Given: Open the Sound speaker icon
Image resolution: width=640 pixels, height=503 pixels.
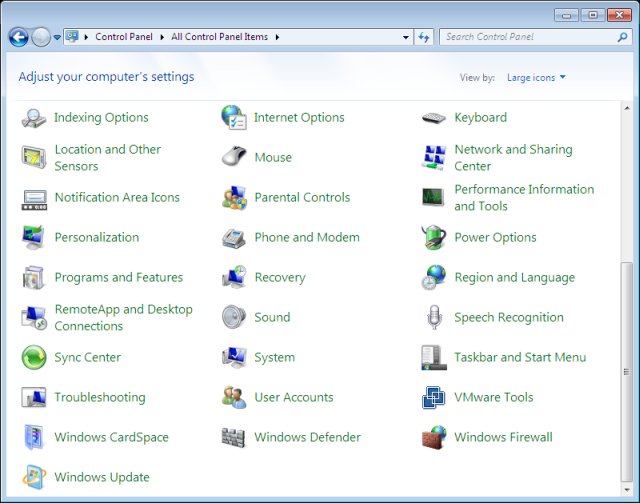Looking at the screenshot, I should tap(233, 317).
